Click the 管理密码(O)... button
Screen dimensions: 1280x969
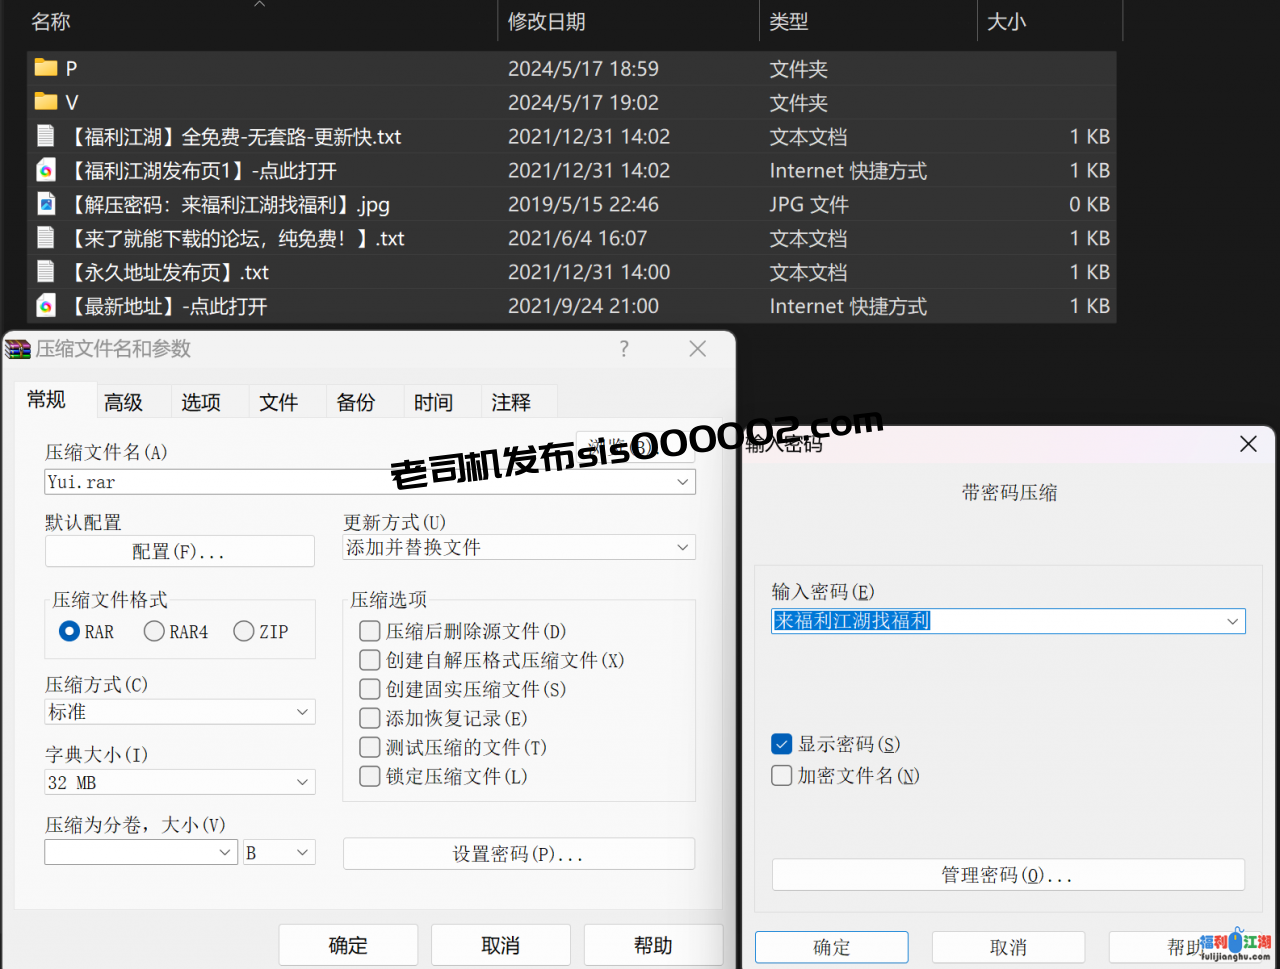[1008, 875]
